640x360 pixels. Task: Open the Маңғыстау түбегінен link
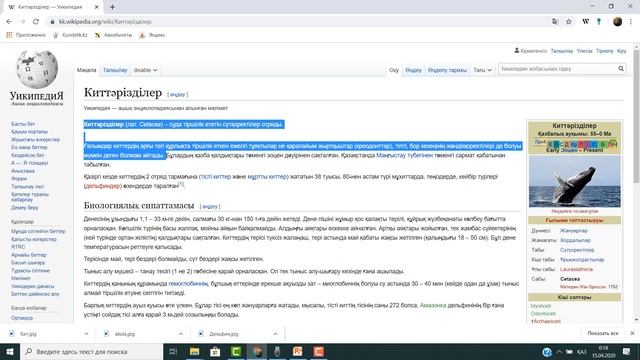[x=404, y=155]
